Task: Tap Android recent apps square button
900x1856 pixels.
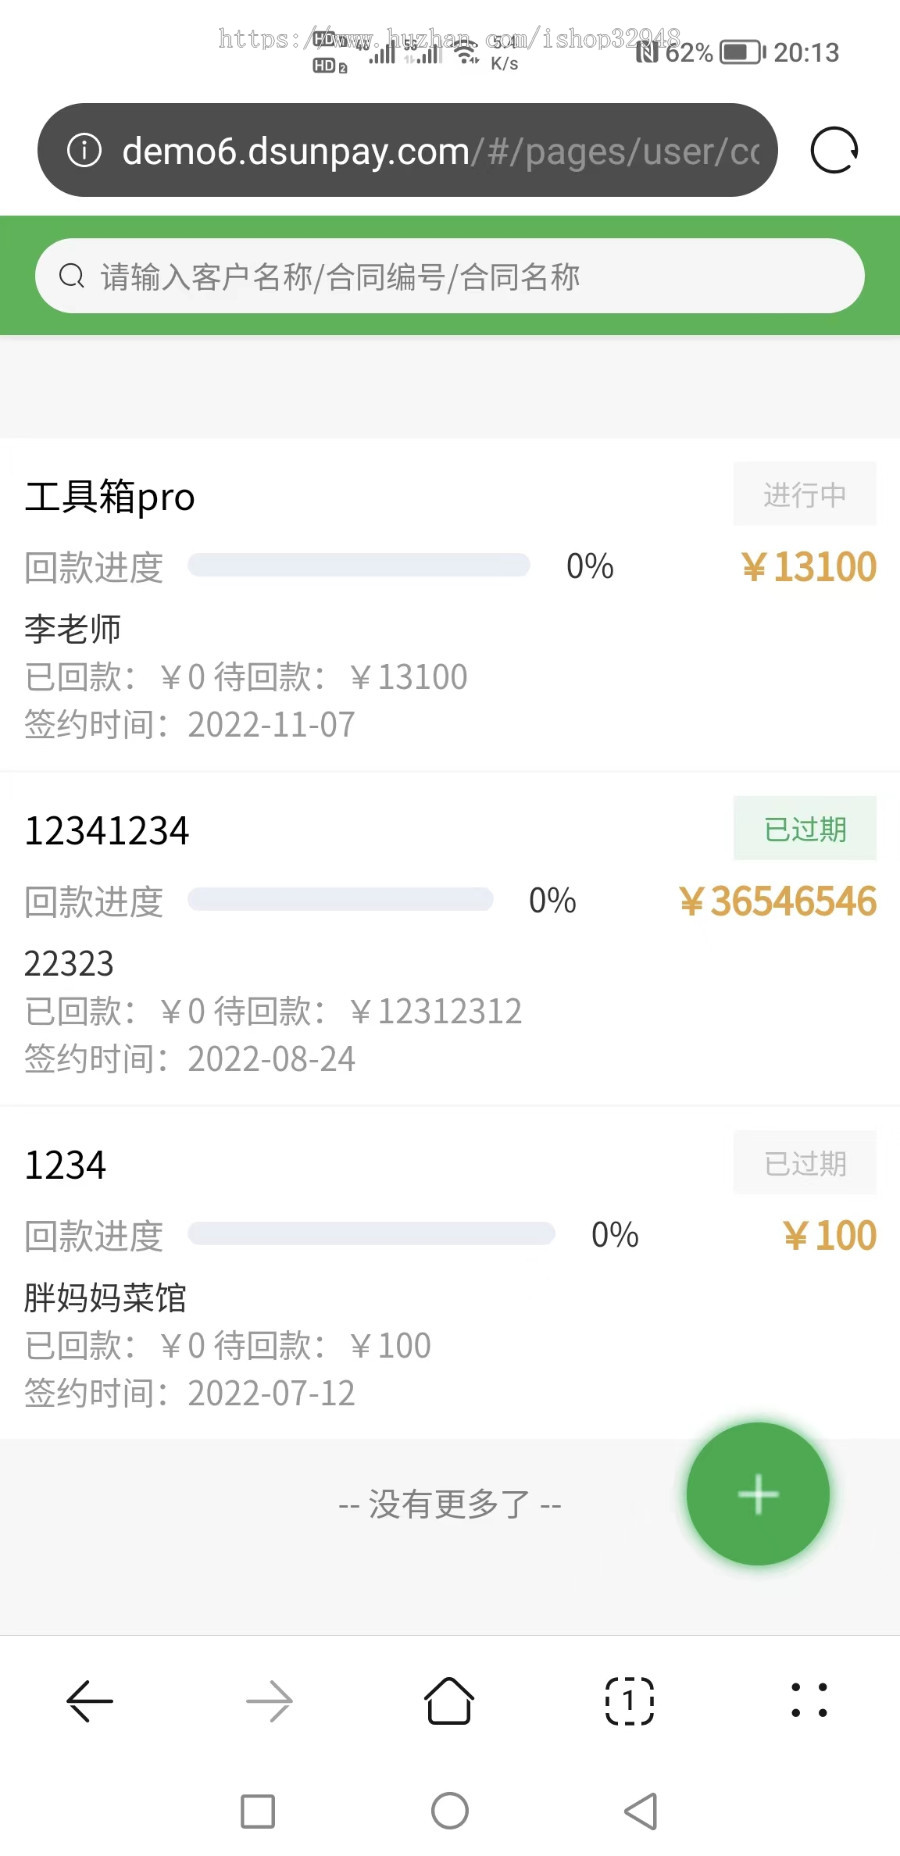Action: [x=258, y=1811]
